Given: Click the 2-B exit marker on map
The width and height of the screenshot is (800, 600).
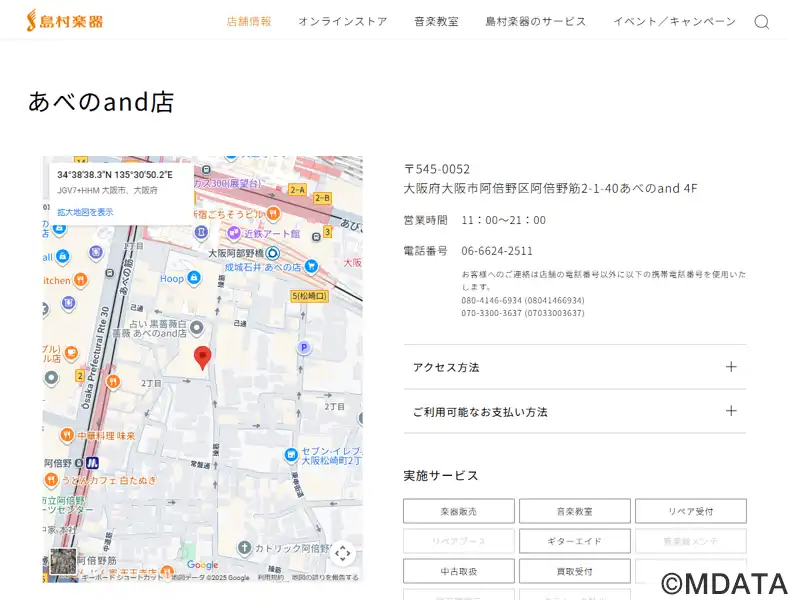Looking at the screenshot, I should [322, 198].
